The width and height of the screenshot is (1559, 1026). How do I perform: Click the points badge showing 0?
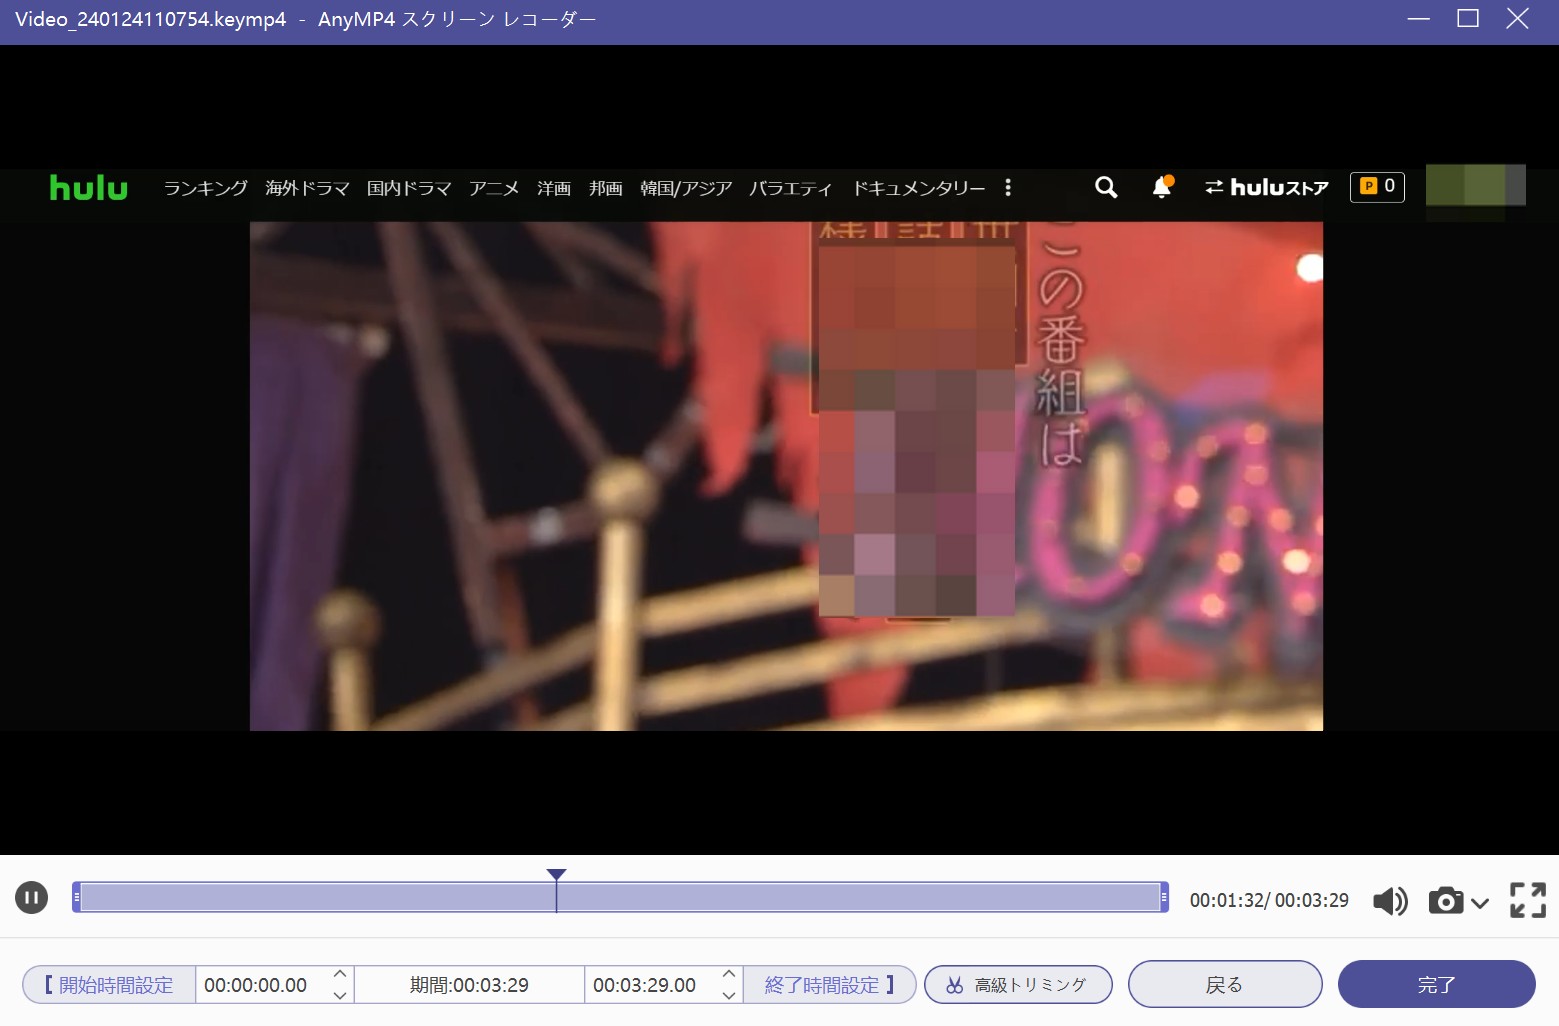1377,186
